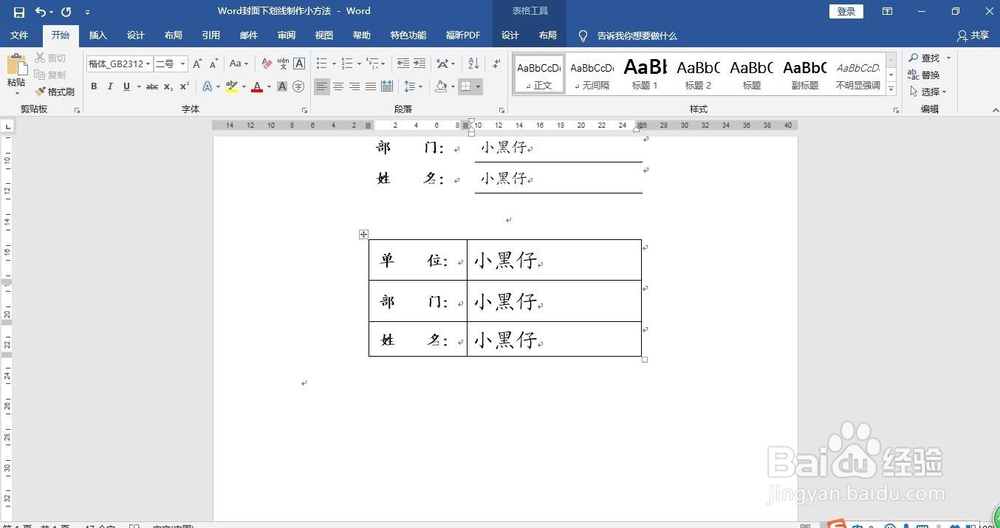Viewport: 1000px width, 528px height.
Task: Switch to the Review (审阅) tab
Action: [286, 36]
